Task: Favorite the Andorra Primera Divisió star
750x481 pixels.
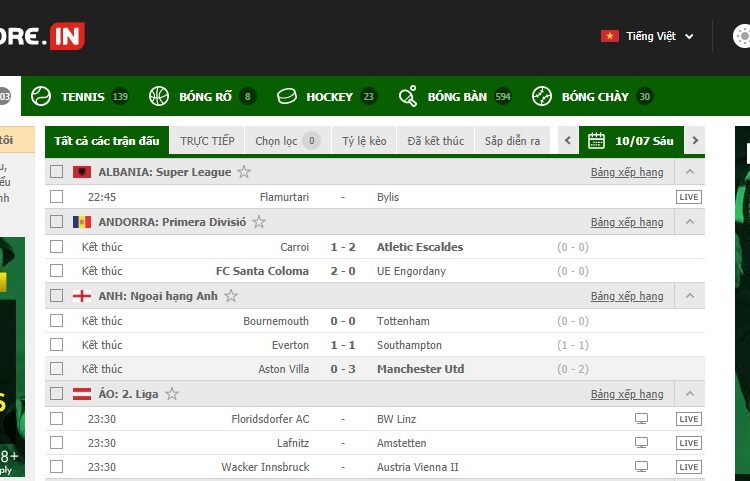Action: [259, 222]
